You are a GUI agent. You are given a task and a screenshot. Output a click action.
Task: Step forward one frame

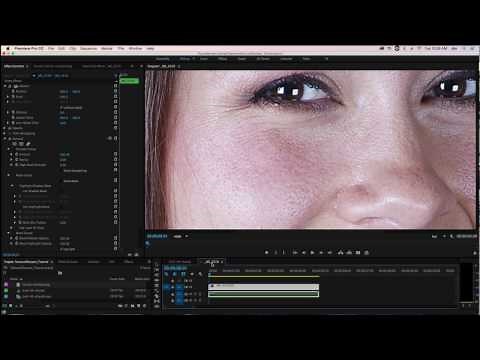tap(321, 253)
